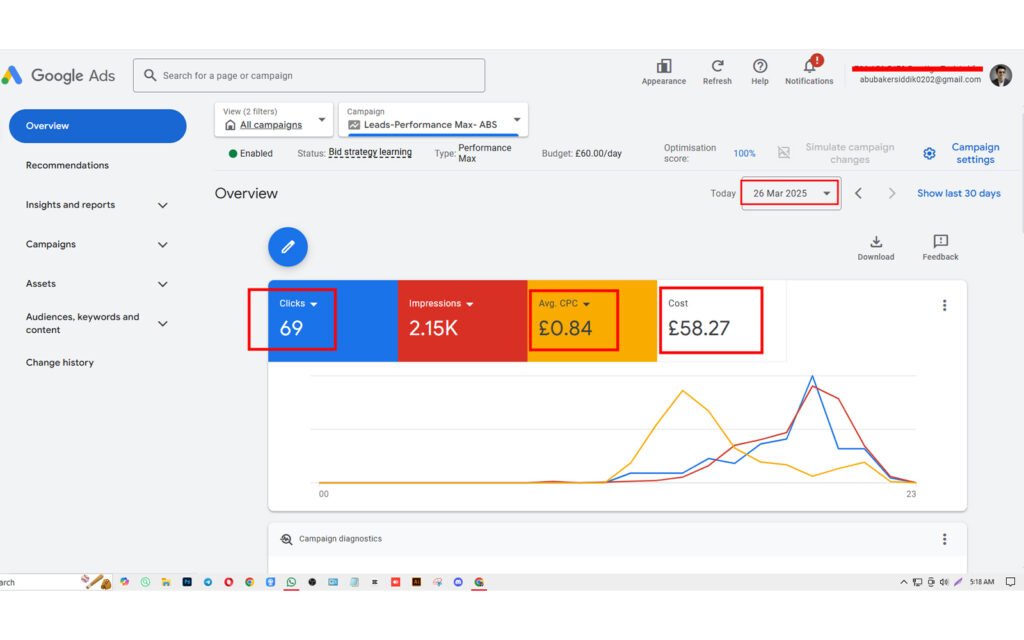Open the Appearance settings icon
The width and height of the screenshot is (1024, 640).
tap(664, 66)
